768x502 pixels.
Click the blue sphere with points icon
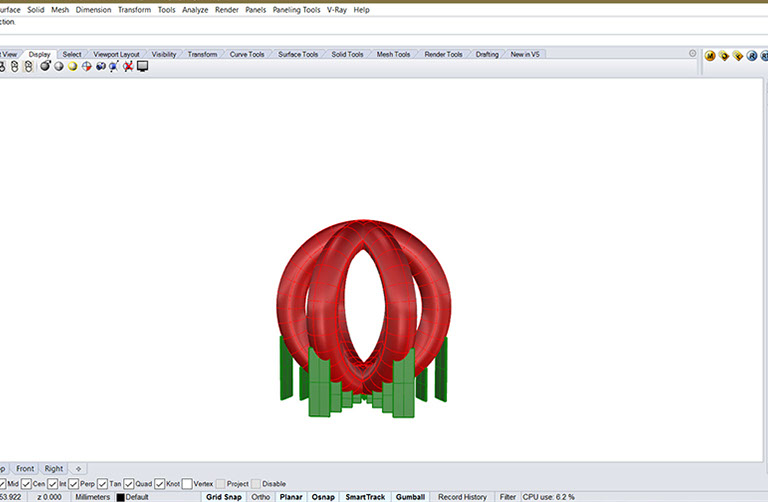114,66
